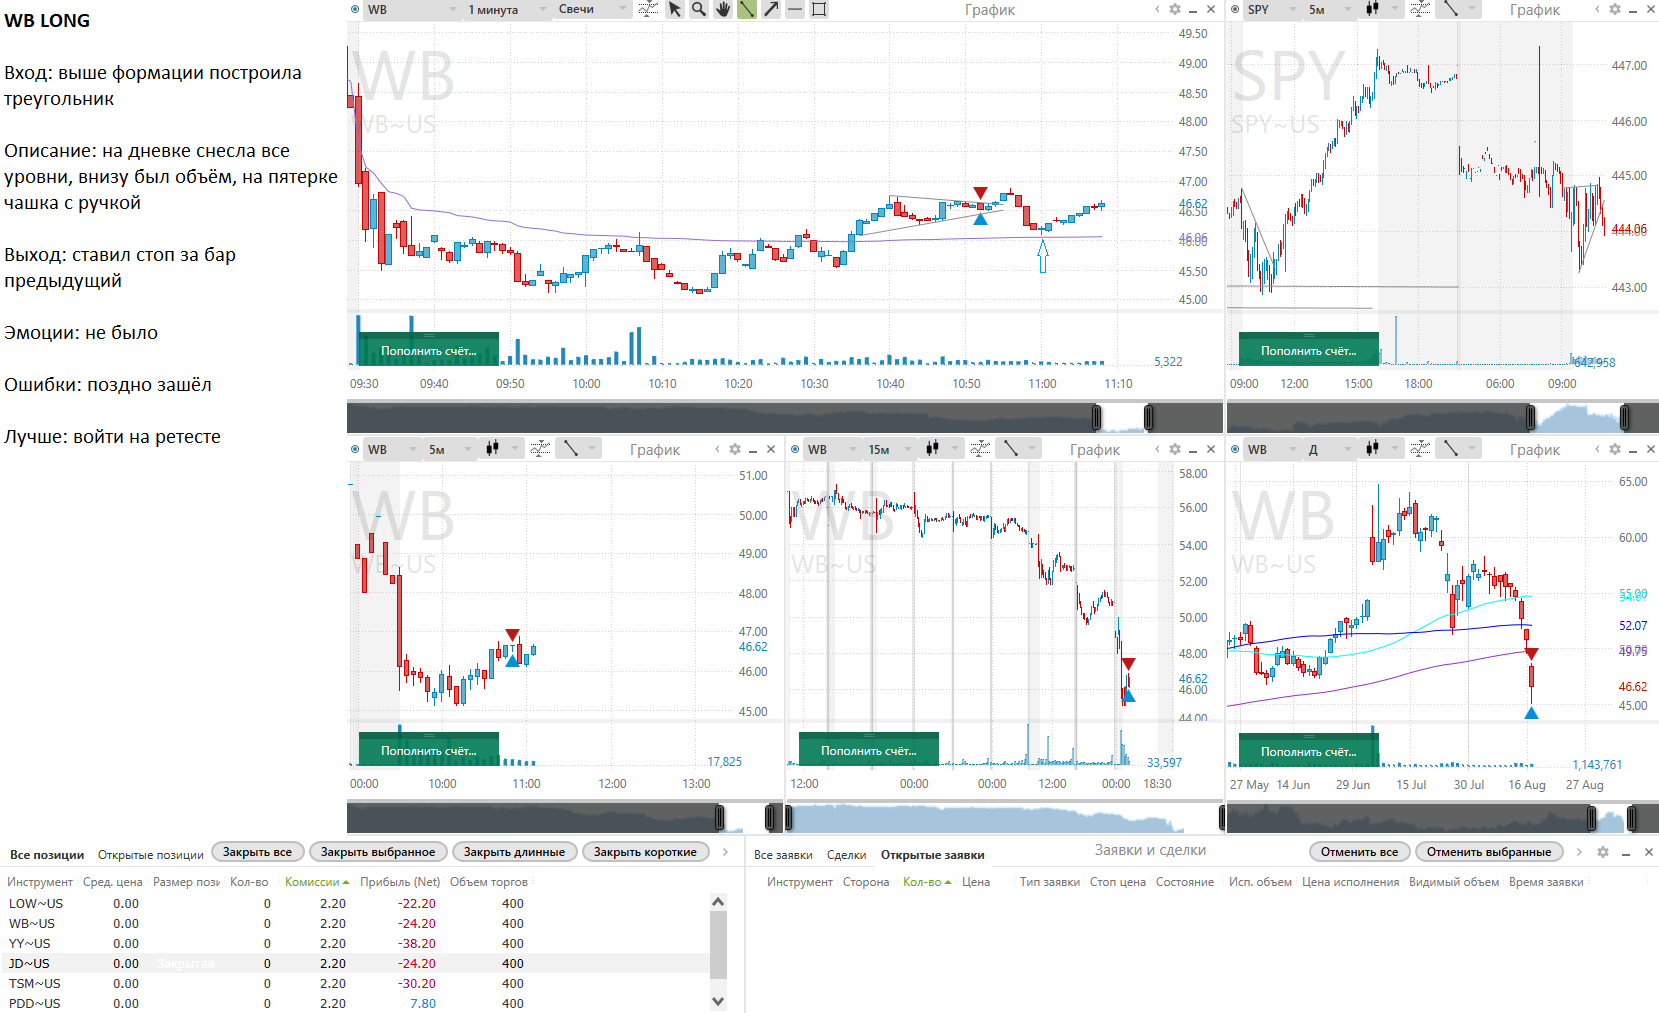Image resolution: width=1659 pixels, height=1013 pixels.
Task: Click Отменить выбранные button
Action: pyautogui.click(x=1489, y=852)
